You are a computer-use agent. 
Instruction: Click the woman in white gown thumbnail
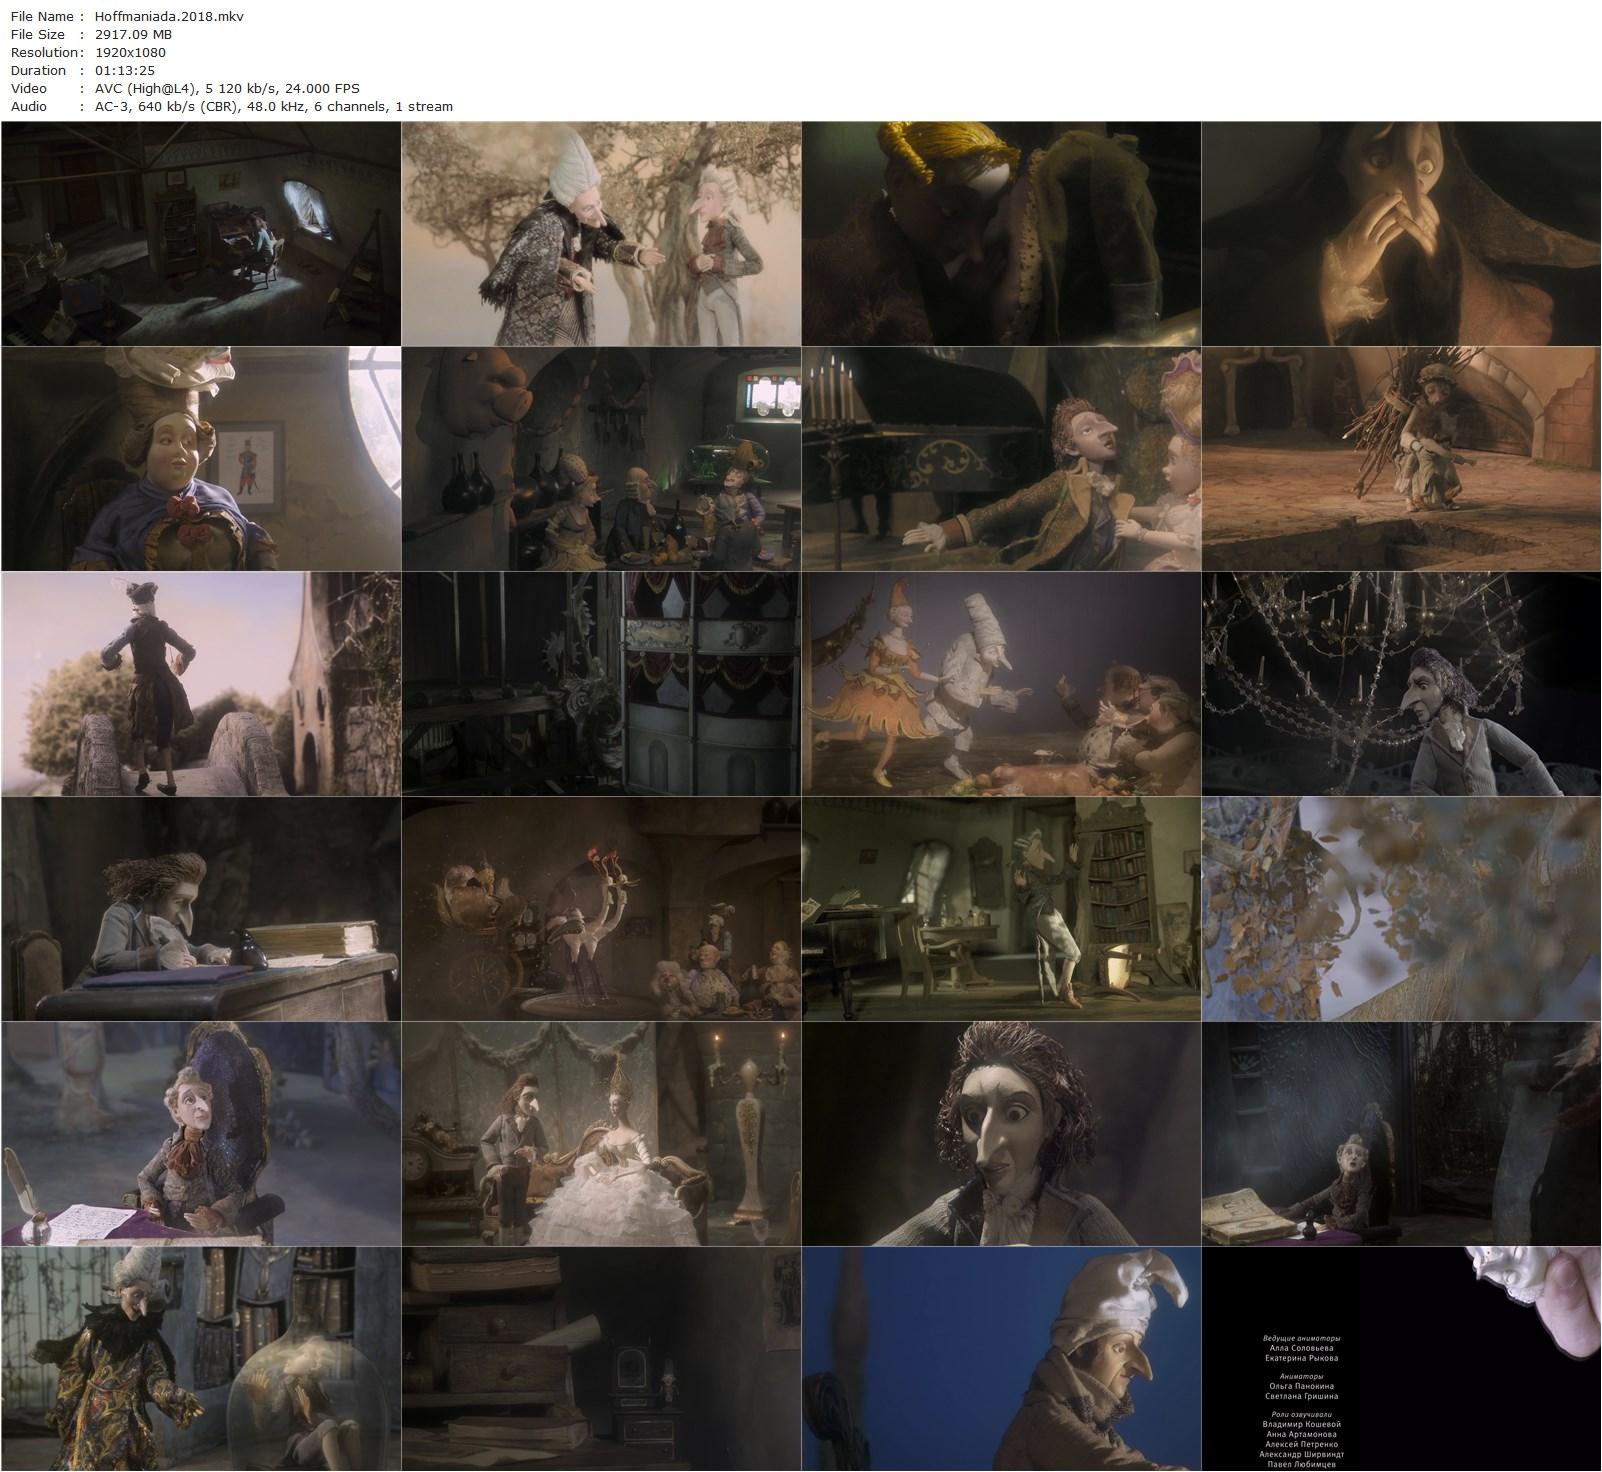tap(601, 1134)
